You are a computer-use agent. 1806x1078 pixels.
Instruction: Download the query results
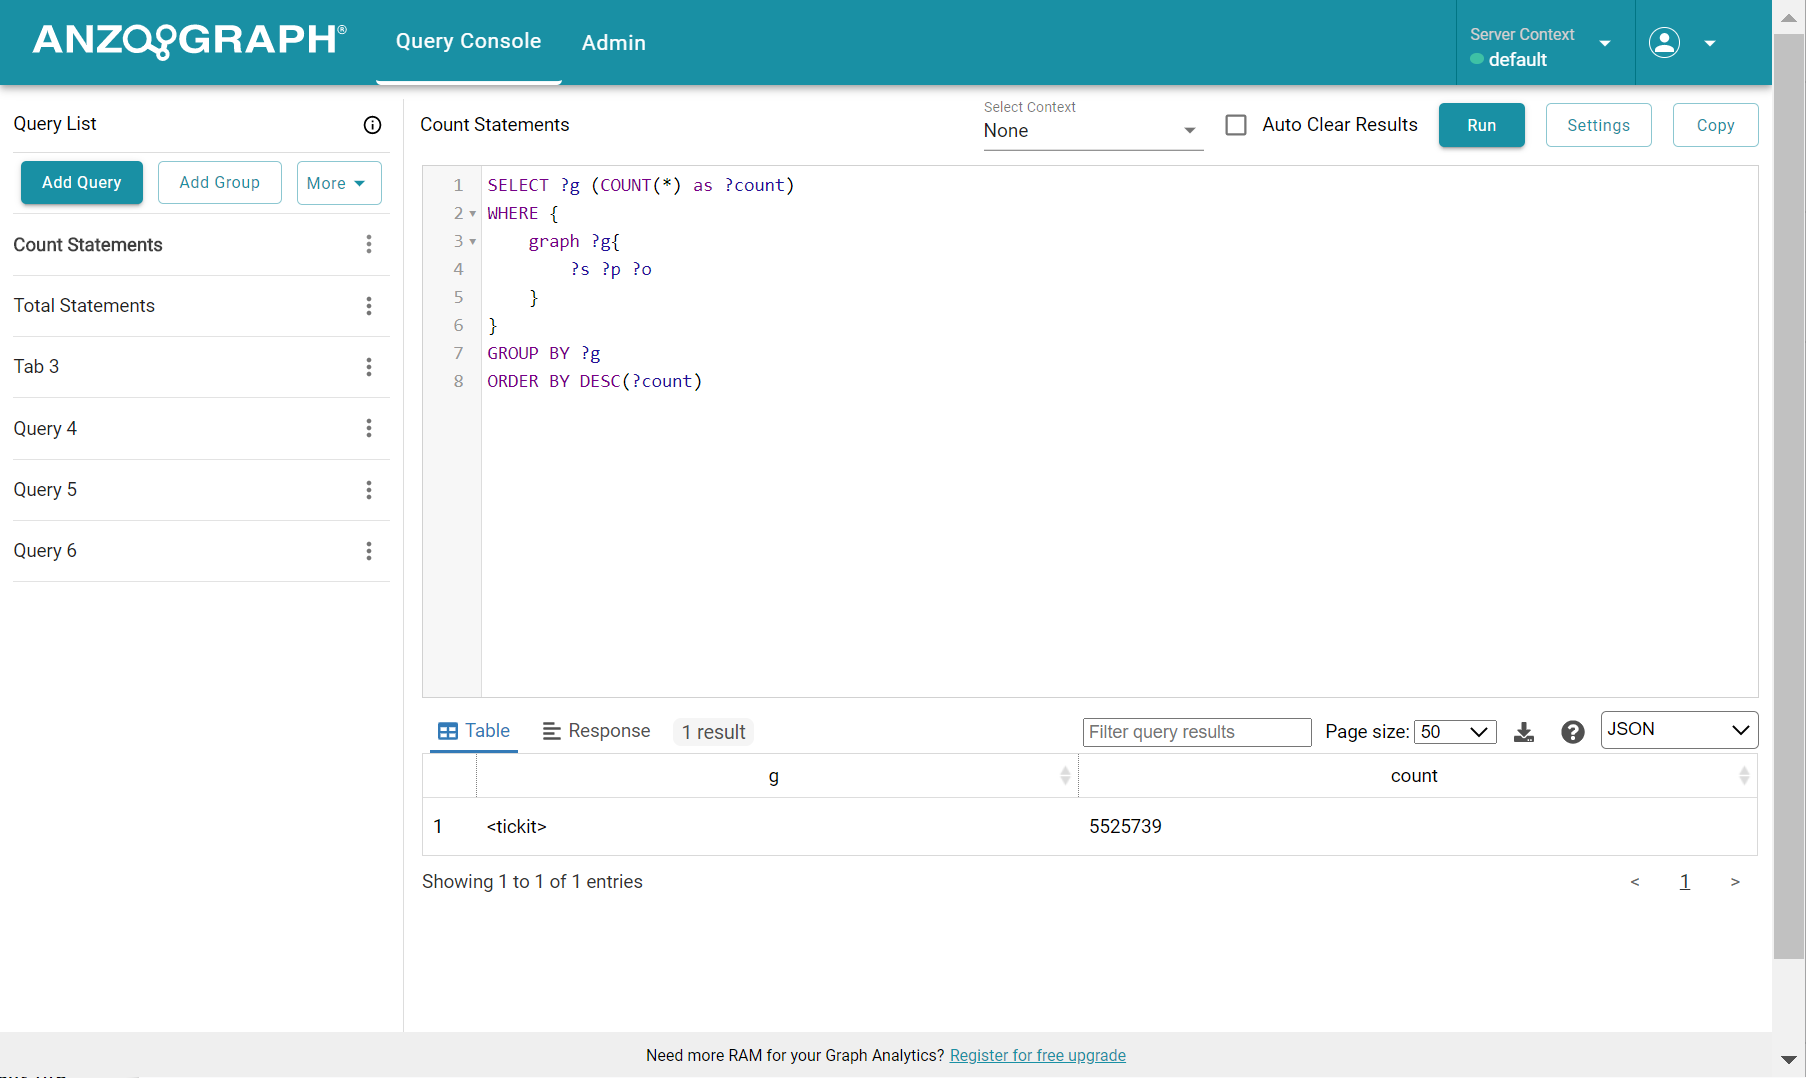(x=1524, y=732)
